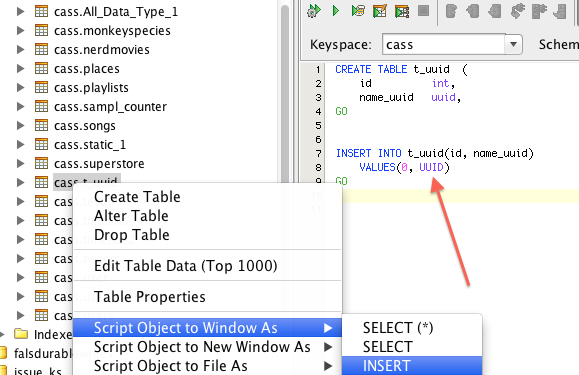Click the 'VALUES(0, UUID)' editor line
Image resolution: width=579 pixels, height=375 pixels.
click(x=404, y=167)
